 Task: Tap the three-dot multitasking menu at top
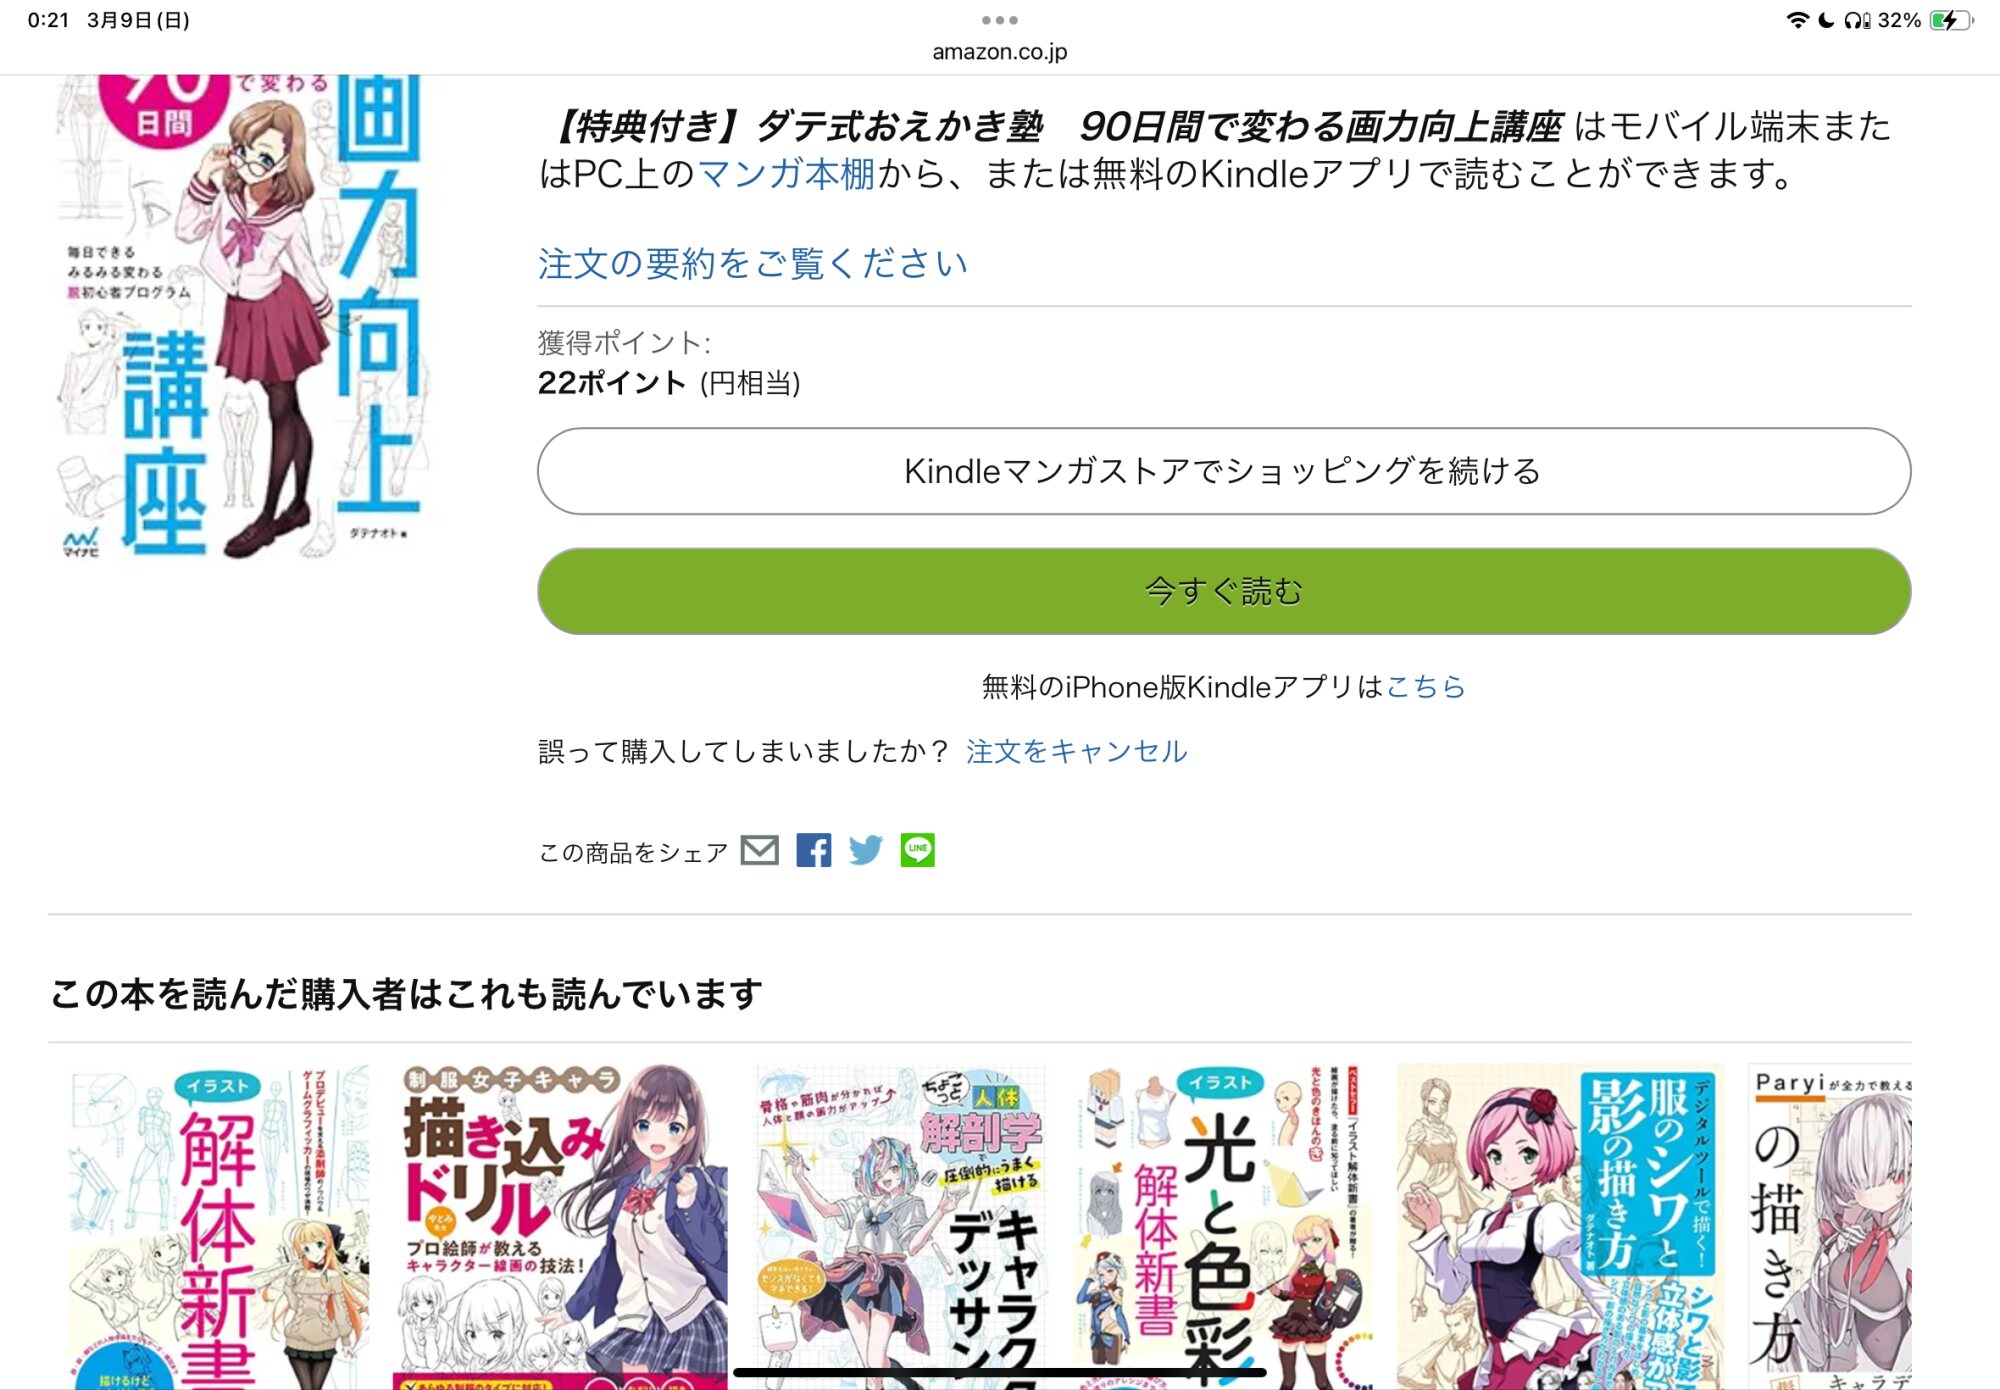pos(1000,20)
